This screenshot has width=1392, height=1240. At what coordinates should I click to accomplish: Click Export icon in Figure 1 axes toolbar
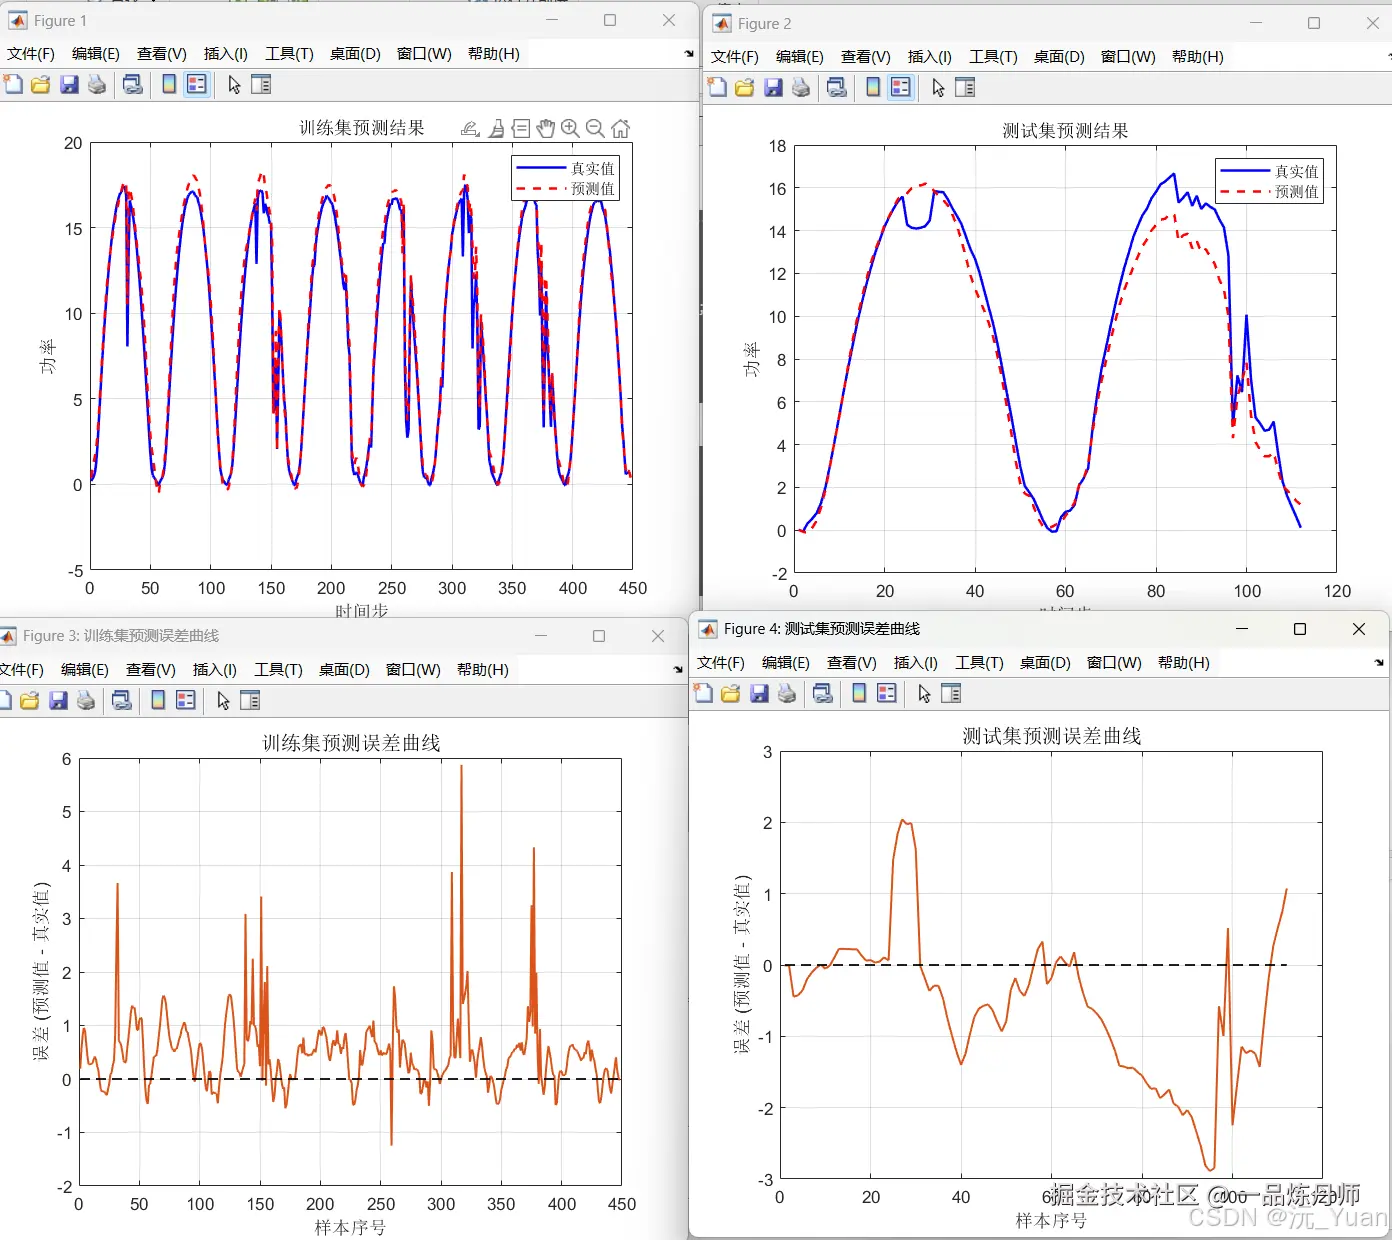coord(469,129)
